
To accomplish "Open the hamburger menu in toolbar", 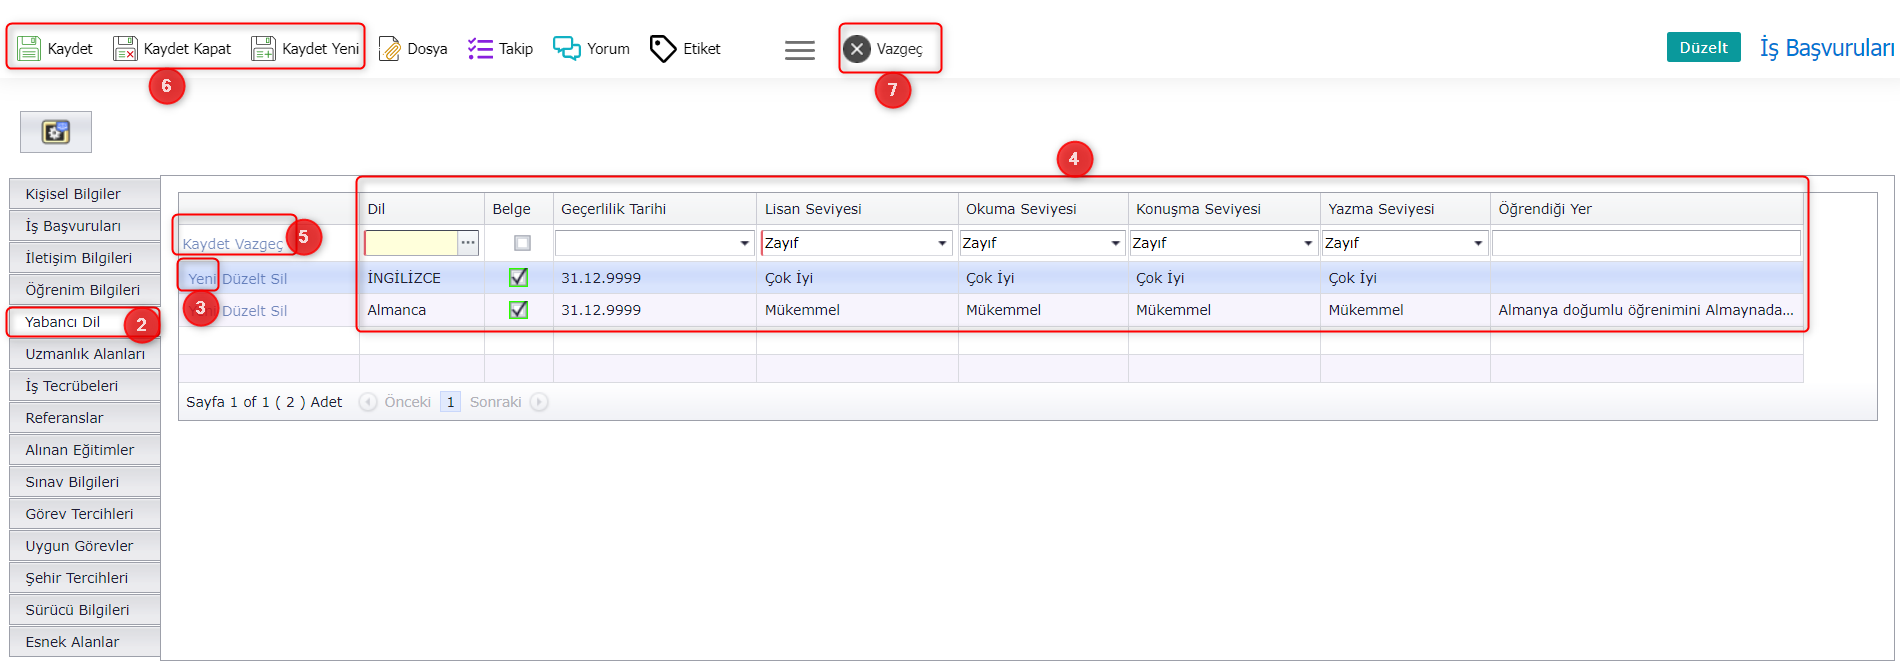I will (x=800, y=50).
